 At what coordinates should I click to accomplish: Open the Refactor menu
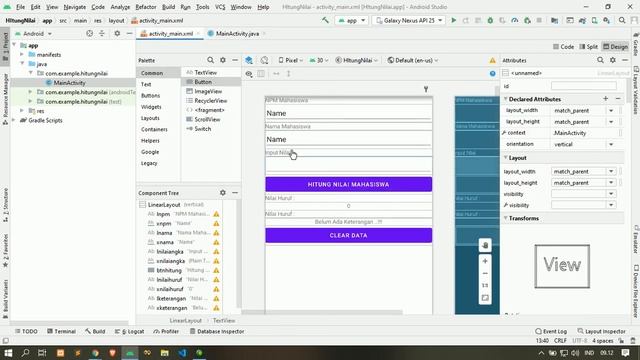(146, 7)
